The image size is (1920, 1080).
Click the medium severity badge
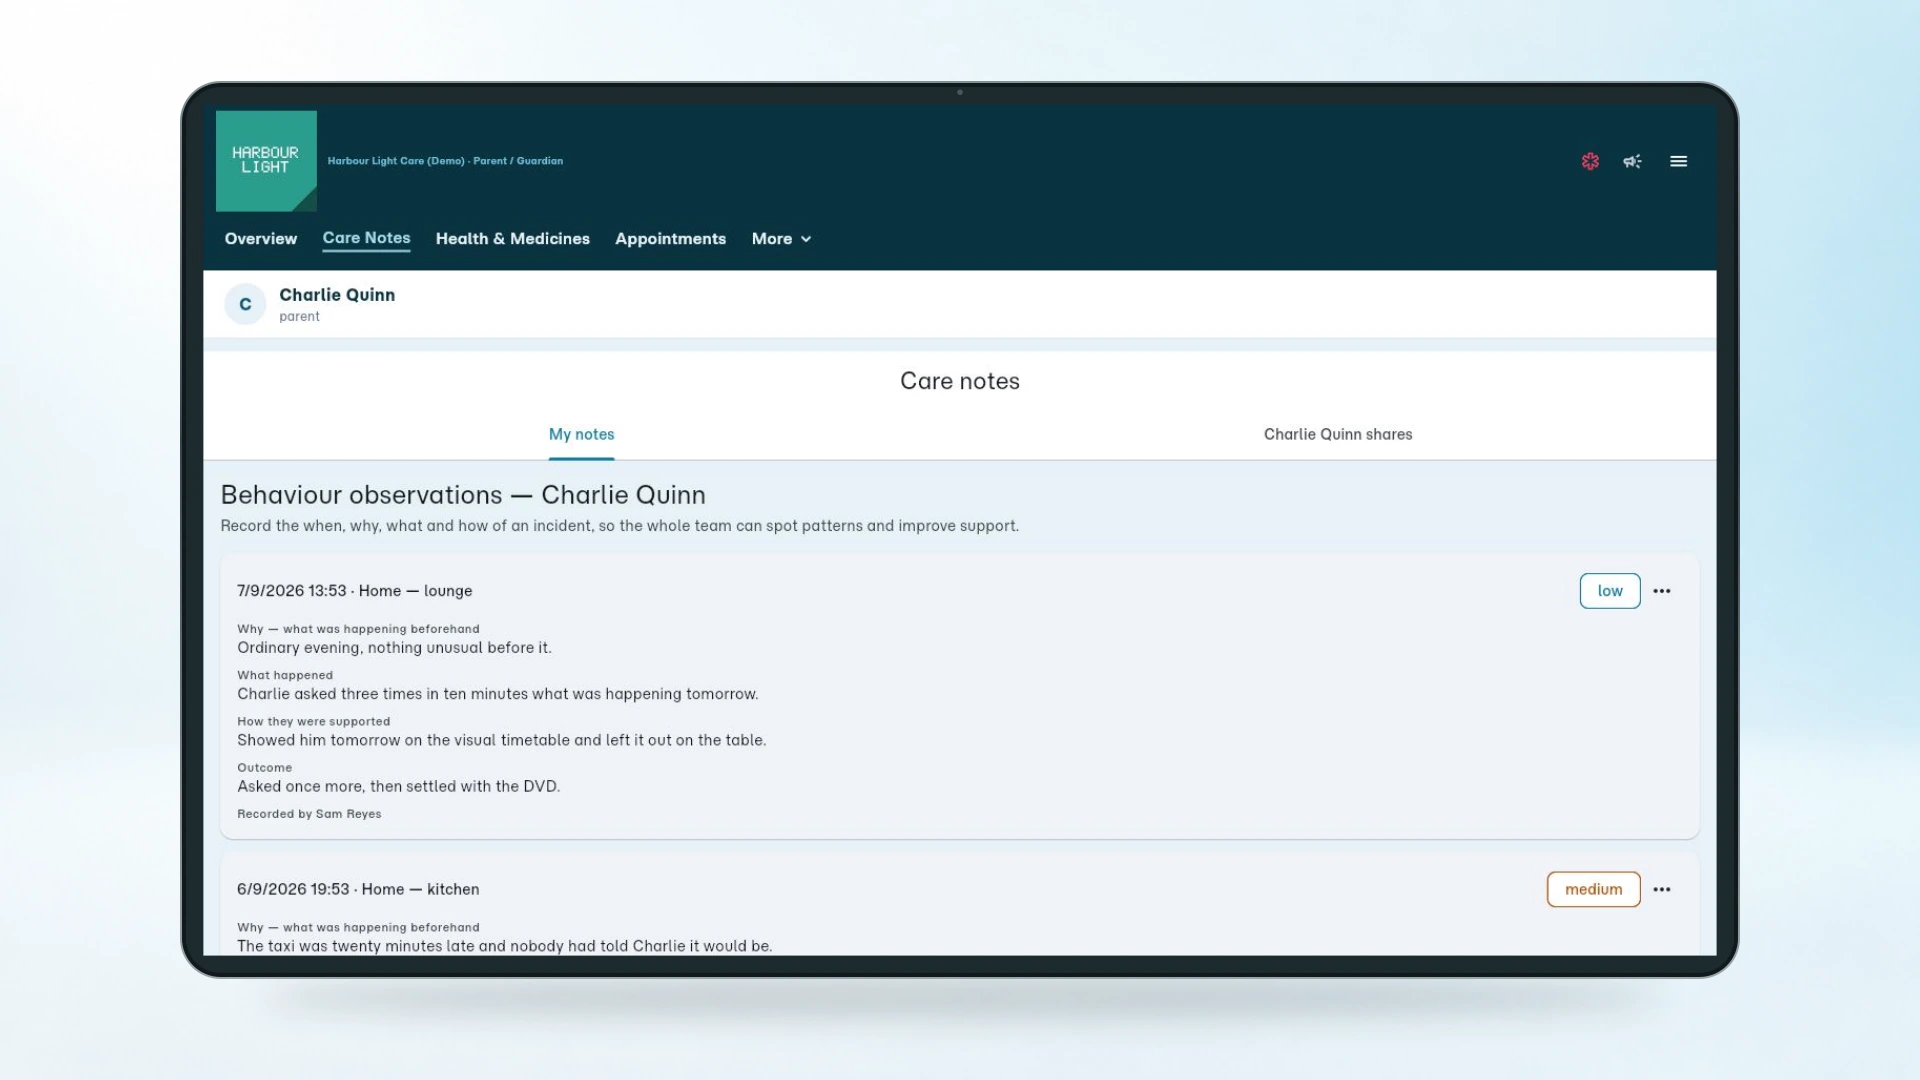coord(1593,889)
